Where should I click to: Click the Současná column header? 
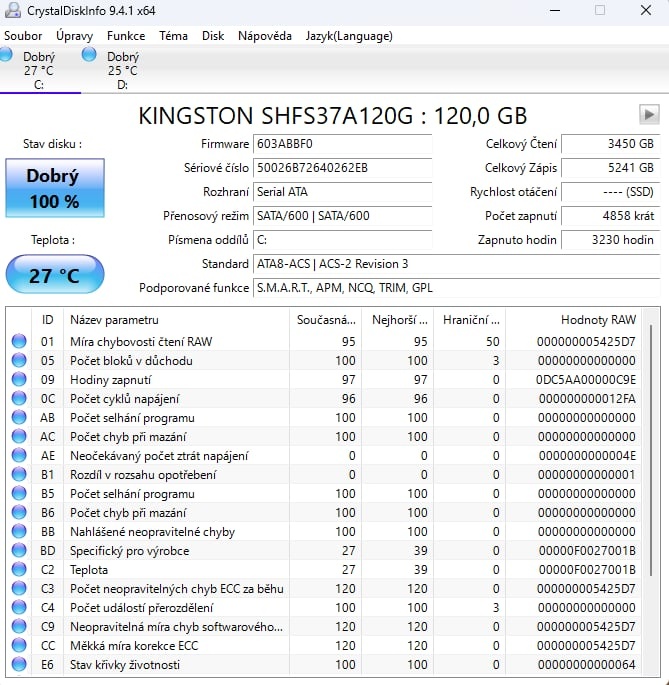click(326, 320)
